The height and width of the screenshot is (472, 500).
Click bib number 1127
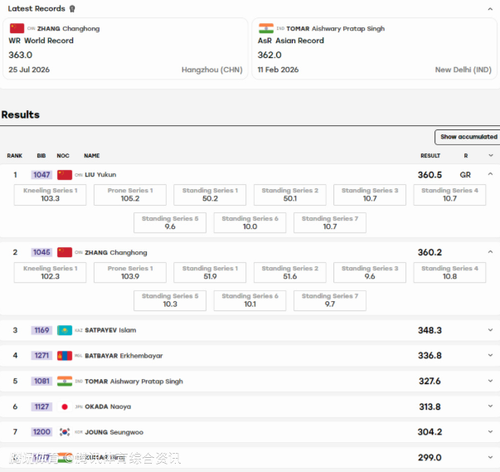(42, 407)
